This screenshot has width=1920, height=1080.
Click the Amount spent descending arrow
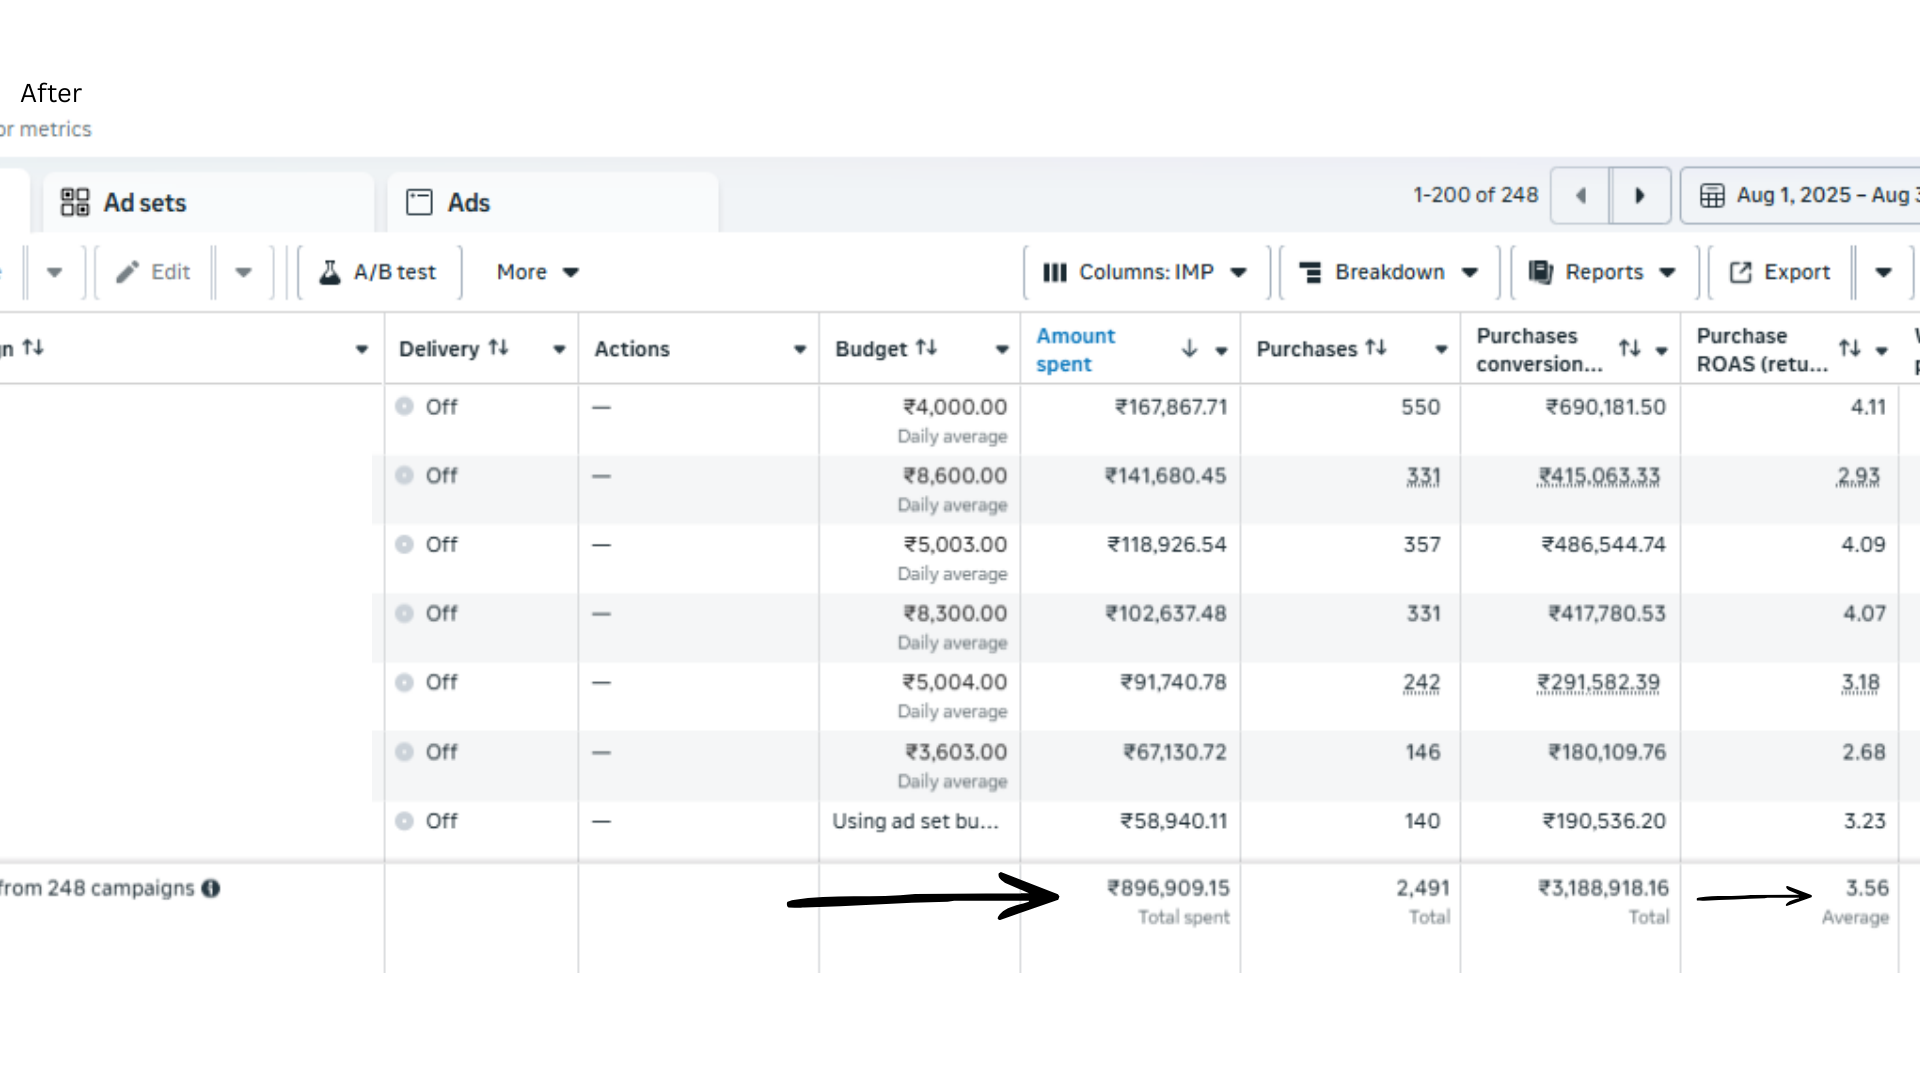click(x=1189, y=349)
